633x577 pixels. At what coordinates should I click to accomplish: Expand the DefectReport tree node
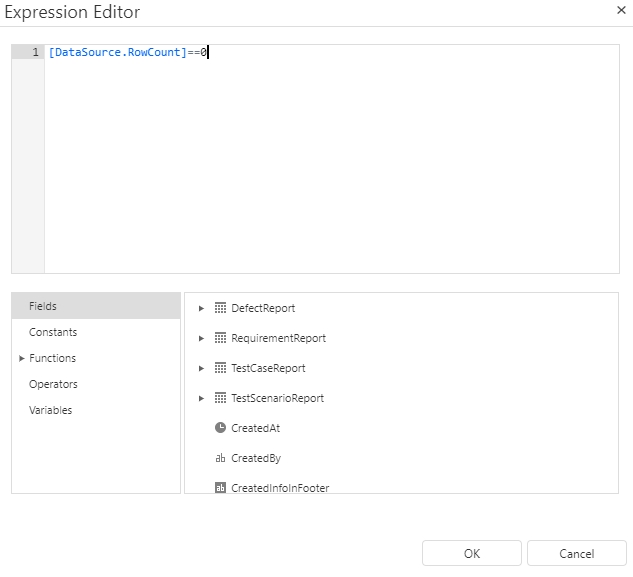click(201, 308)
